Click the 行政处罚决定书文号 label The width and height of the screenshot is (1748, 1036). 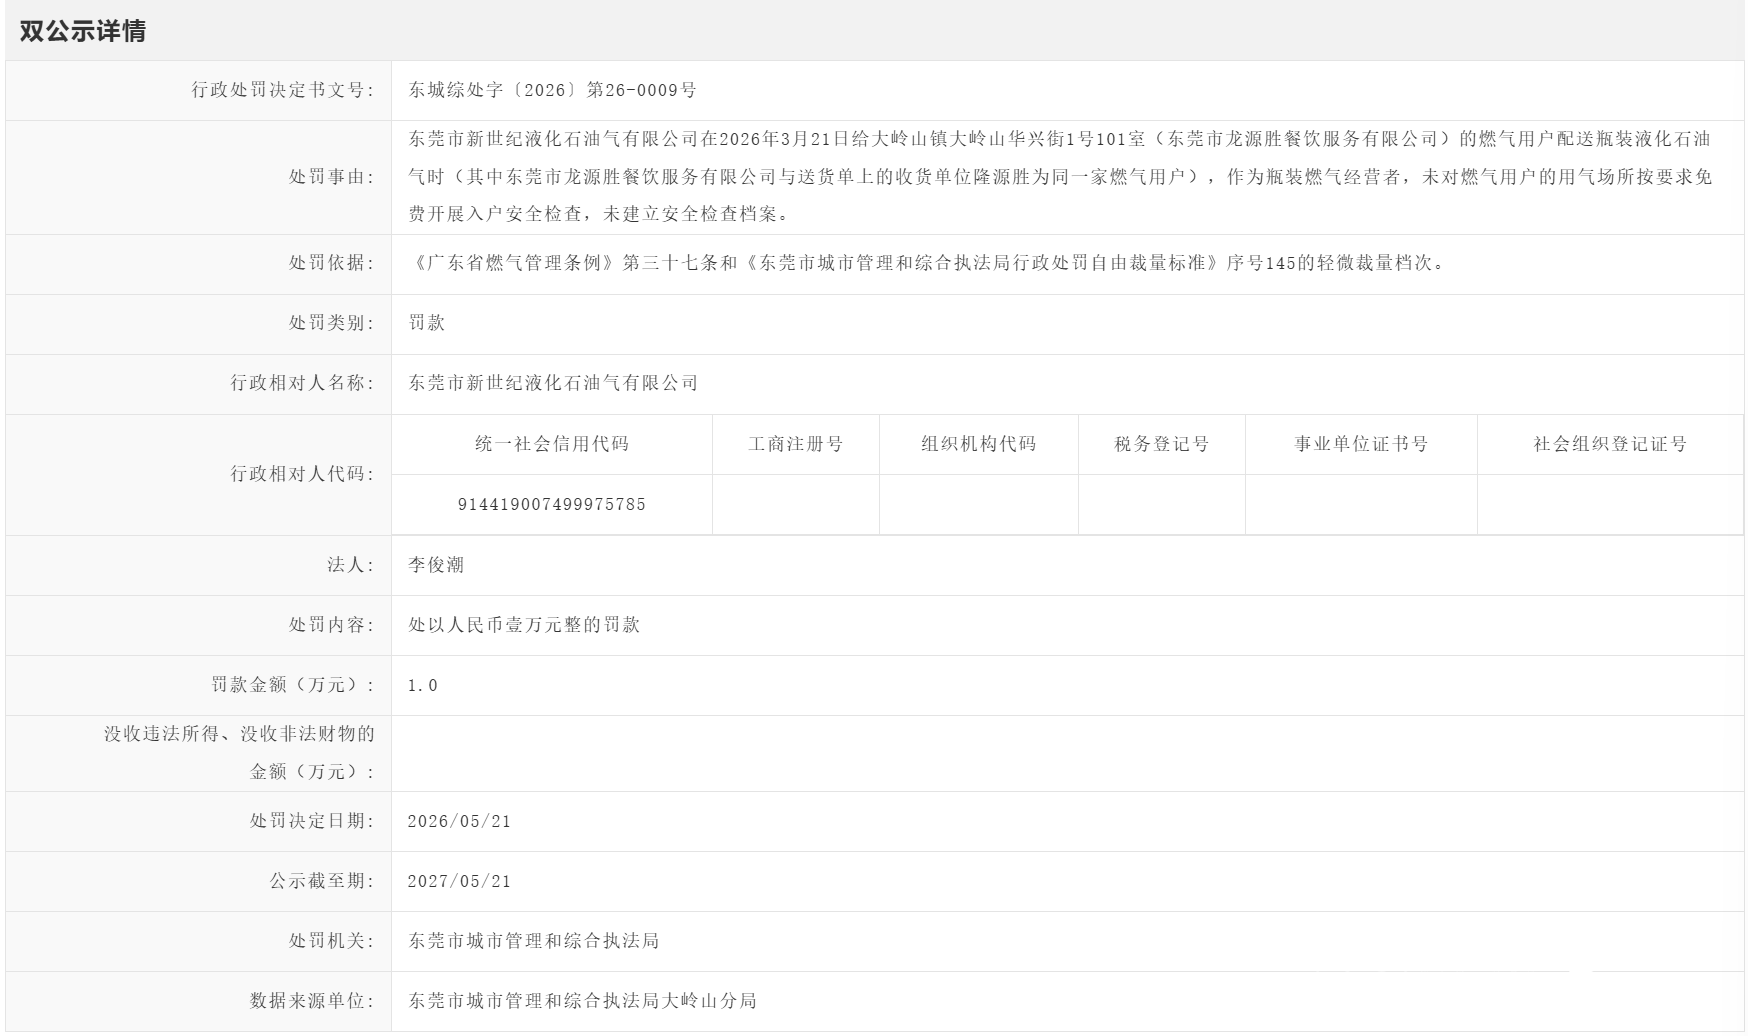coord(283,90)
